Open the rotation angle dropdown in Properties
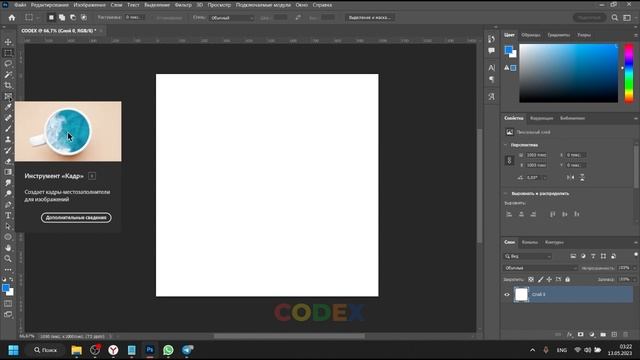This screenshot has height=360, width=640. (545, 178)
